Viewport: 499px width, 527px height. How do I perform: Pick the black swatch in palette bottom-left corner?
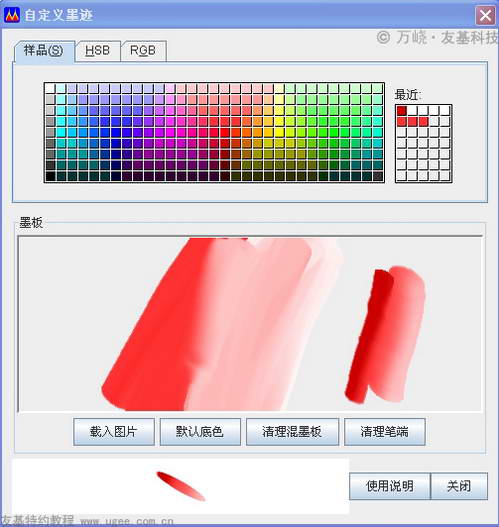point(50,176)
